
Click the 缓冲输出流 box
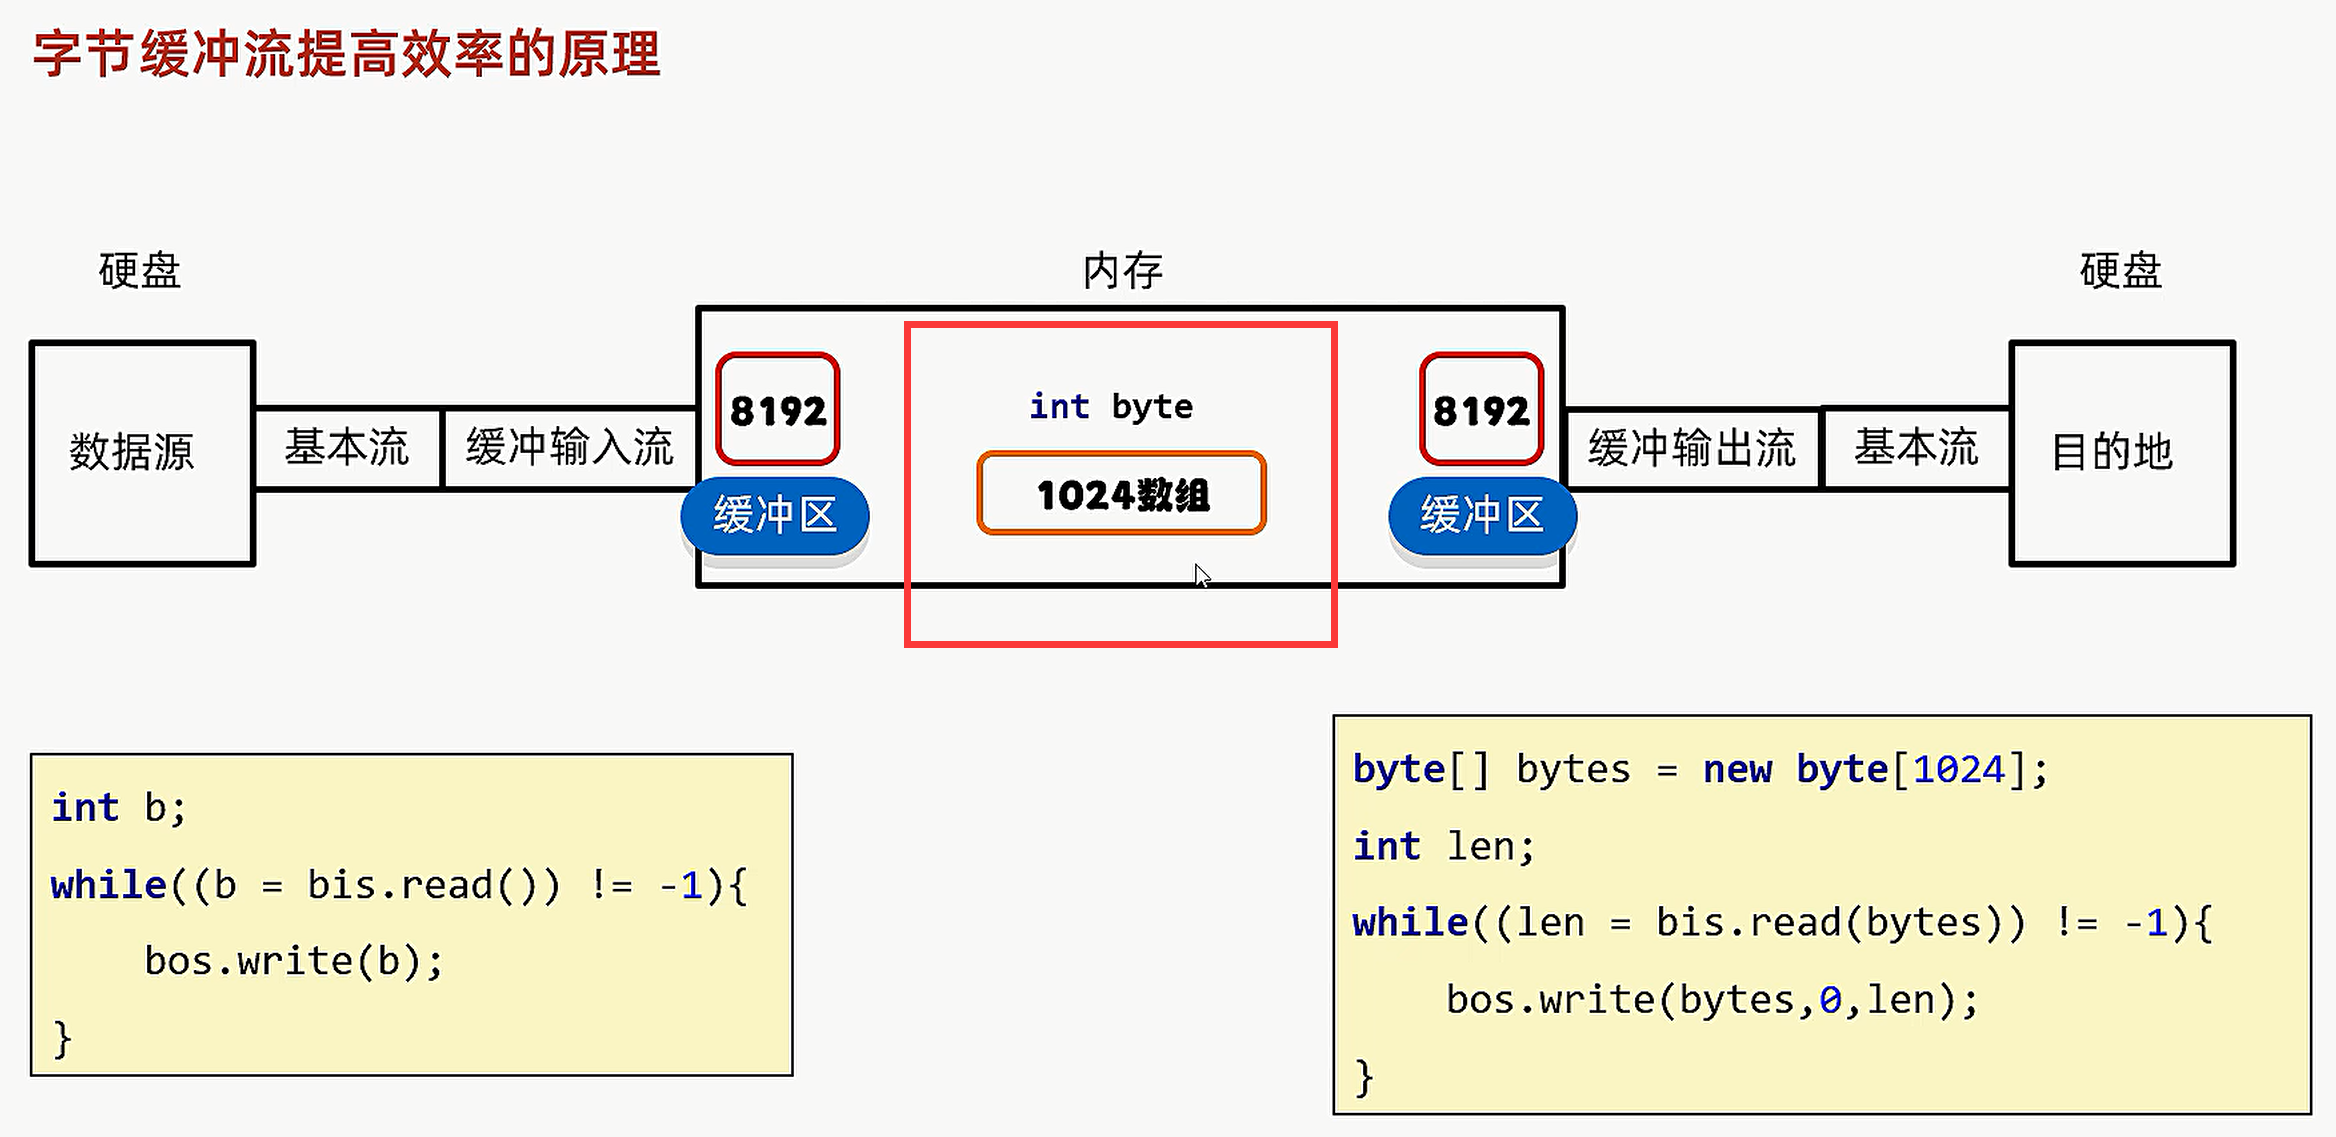[1692, 447]
